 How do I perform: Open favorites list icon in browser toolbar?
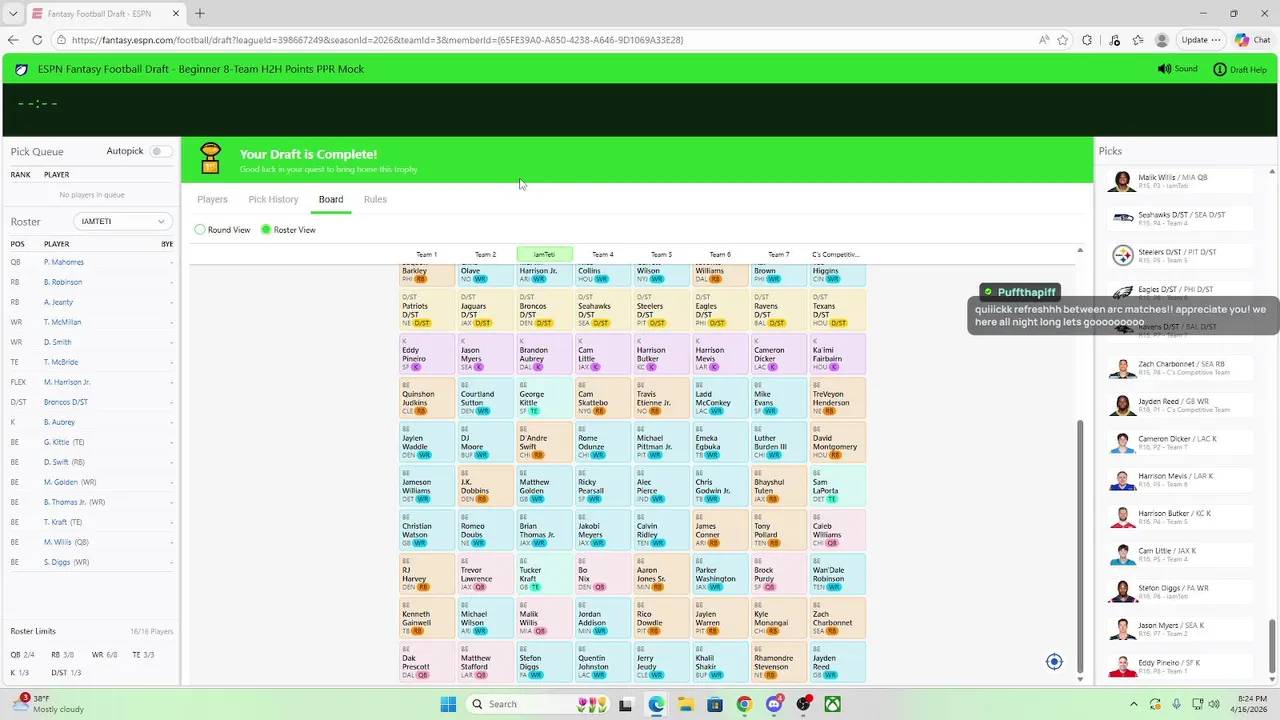point(1138,40)
